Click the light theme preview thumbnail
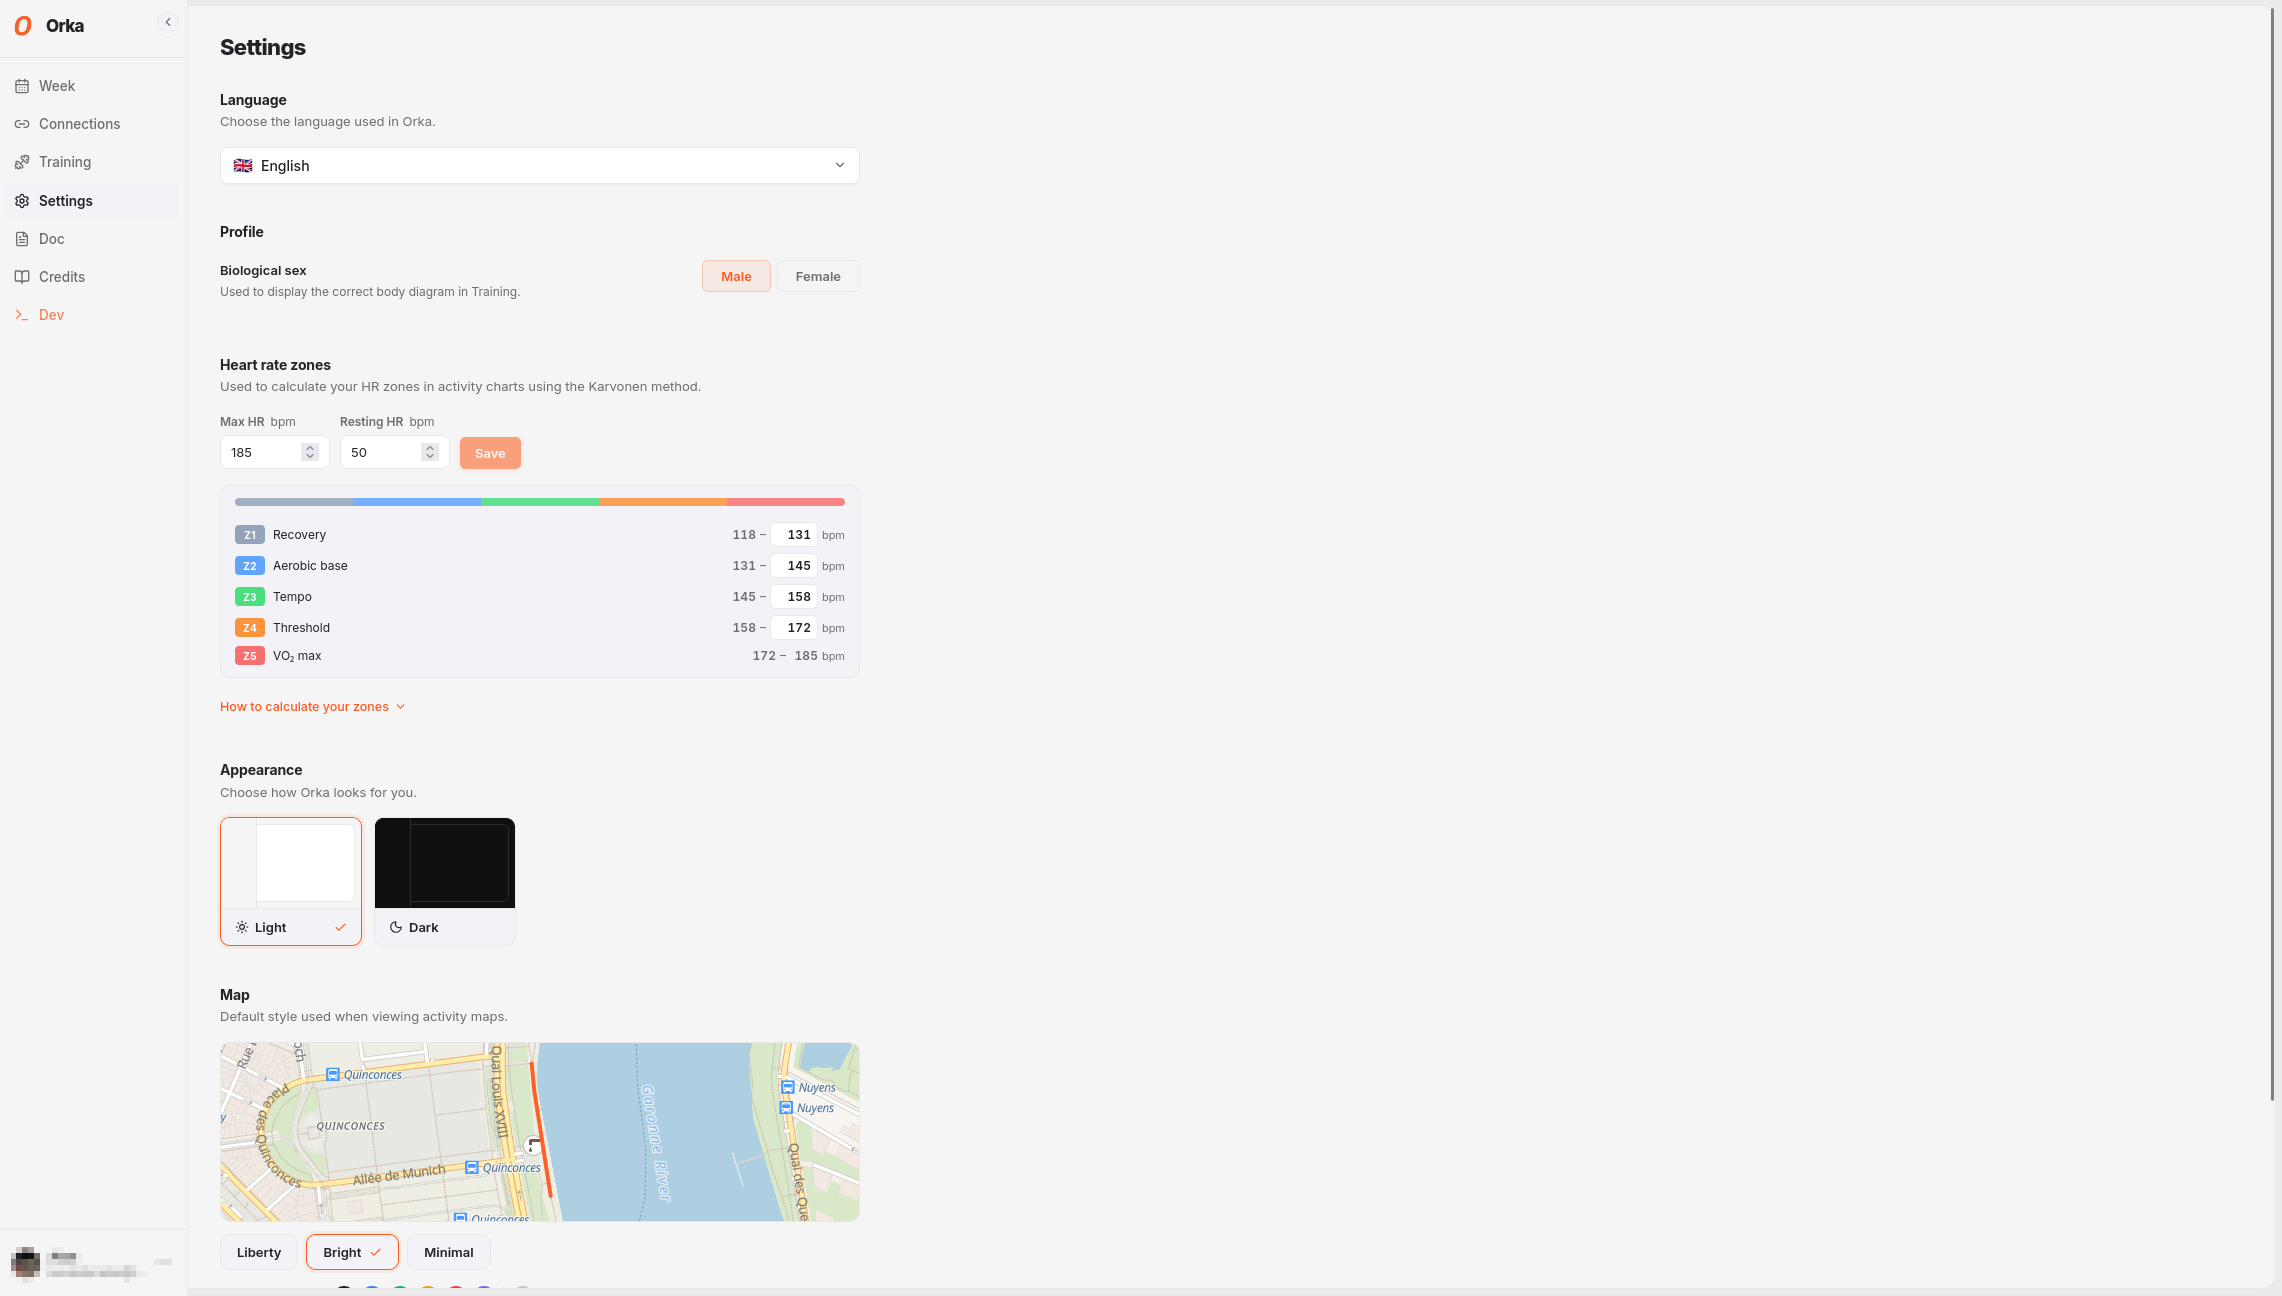 pos(291,864)
